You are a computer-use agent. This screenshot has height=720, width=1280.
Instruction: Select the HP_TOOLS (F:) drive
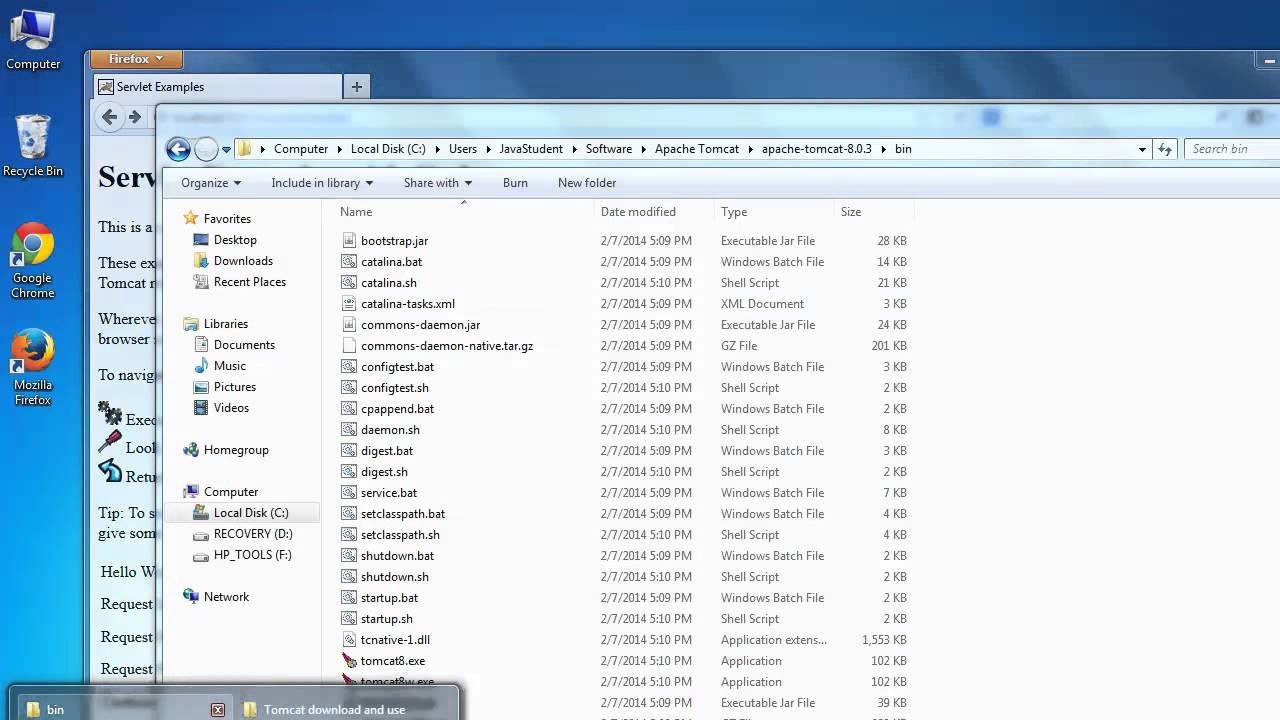tap(253, 555)
